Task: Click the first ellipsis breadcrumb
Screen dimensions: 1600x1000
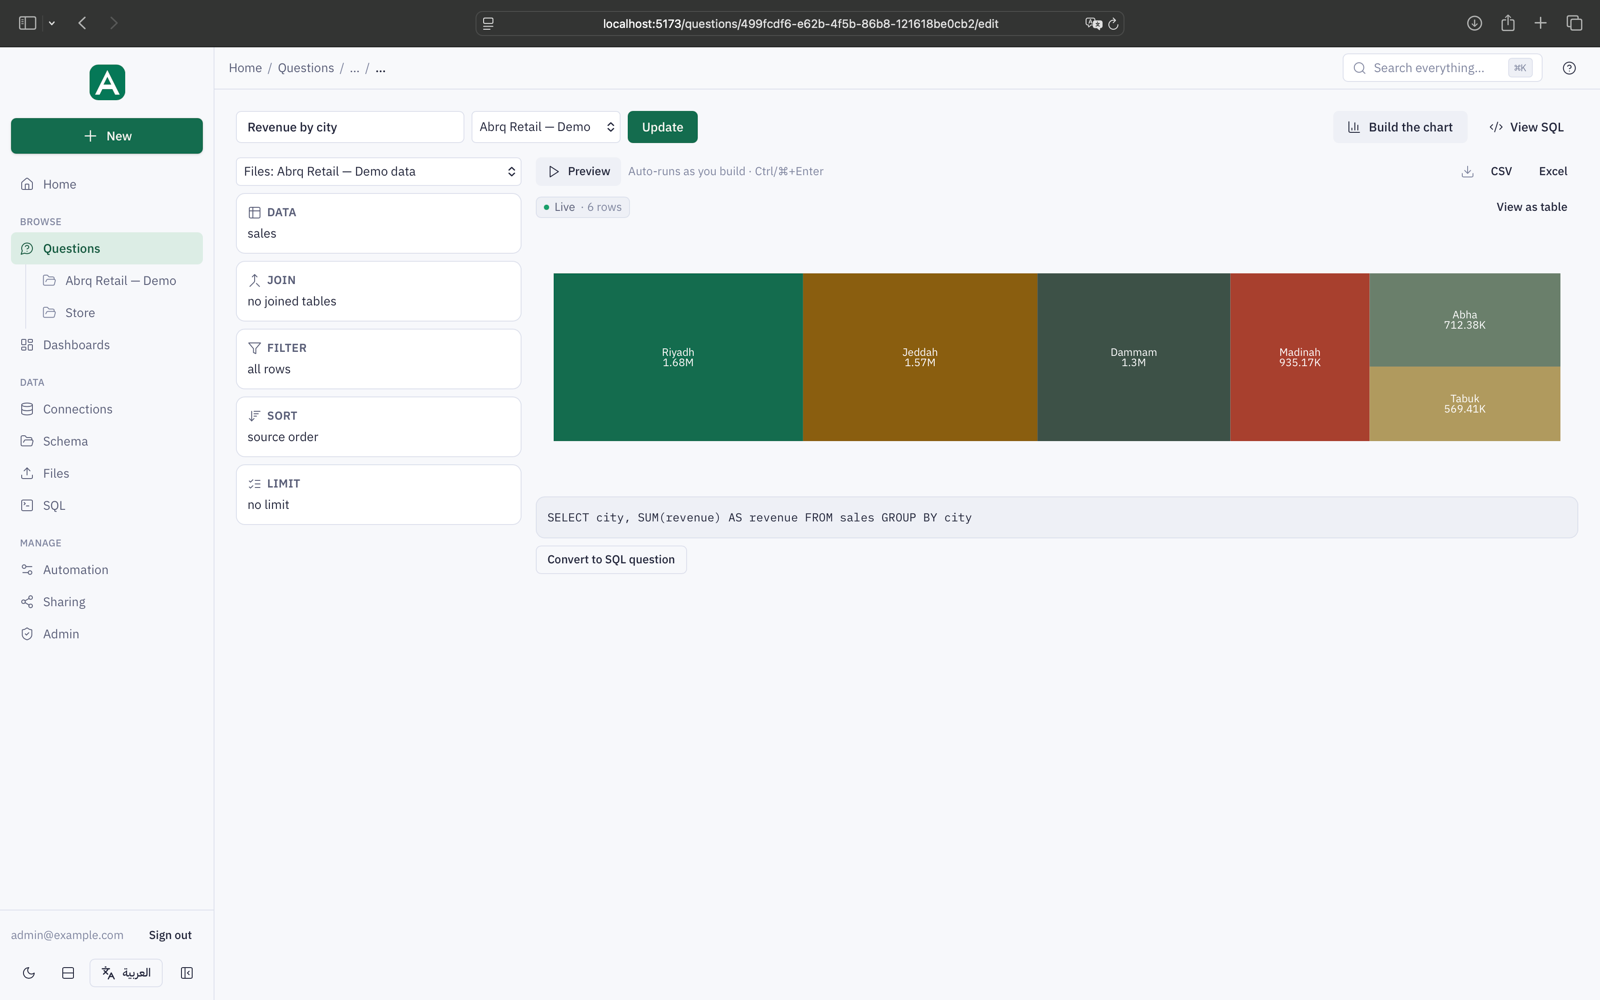Action: [x=354, y=68]
